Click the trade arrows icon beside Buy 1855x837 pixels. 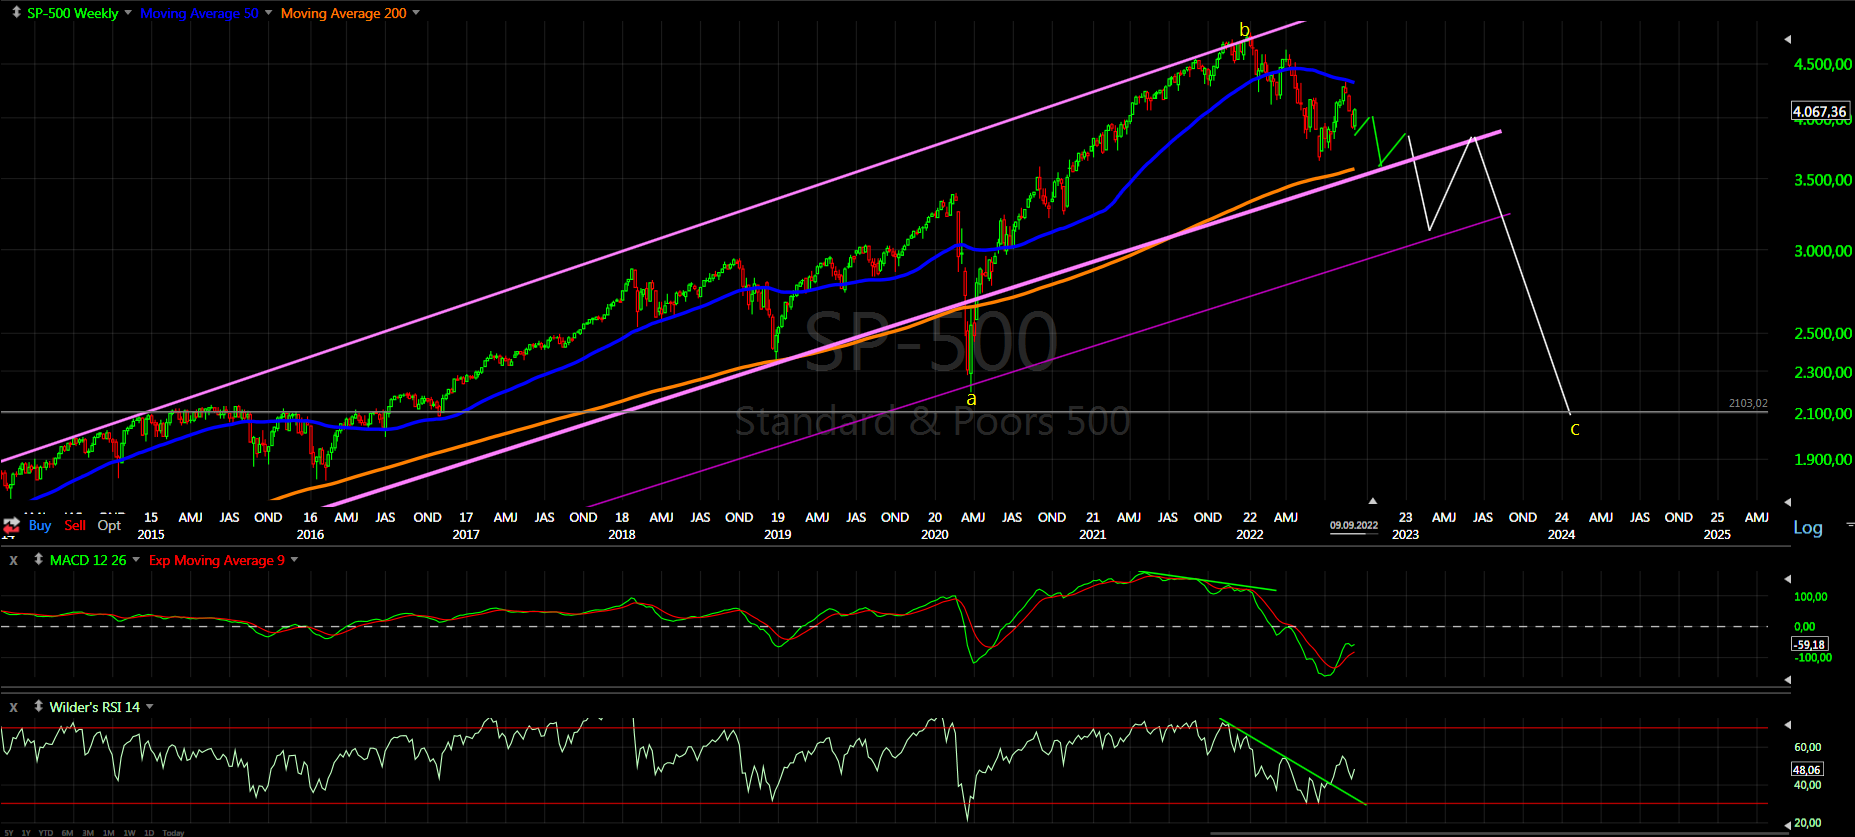[11, 525]
